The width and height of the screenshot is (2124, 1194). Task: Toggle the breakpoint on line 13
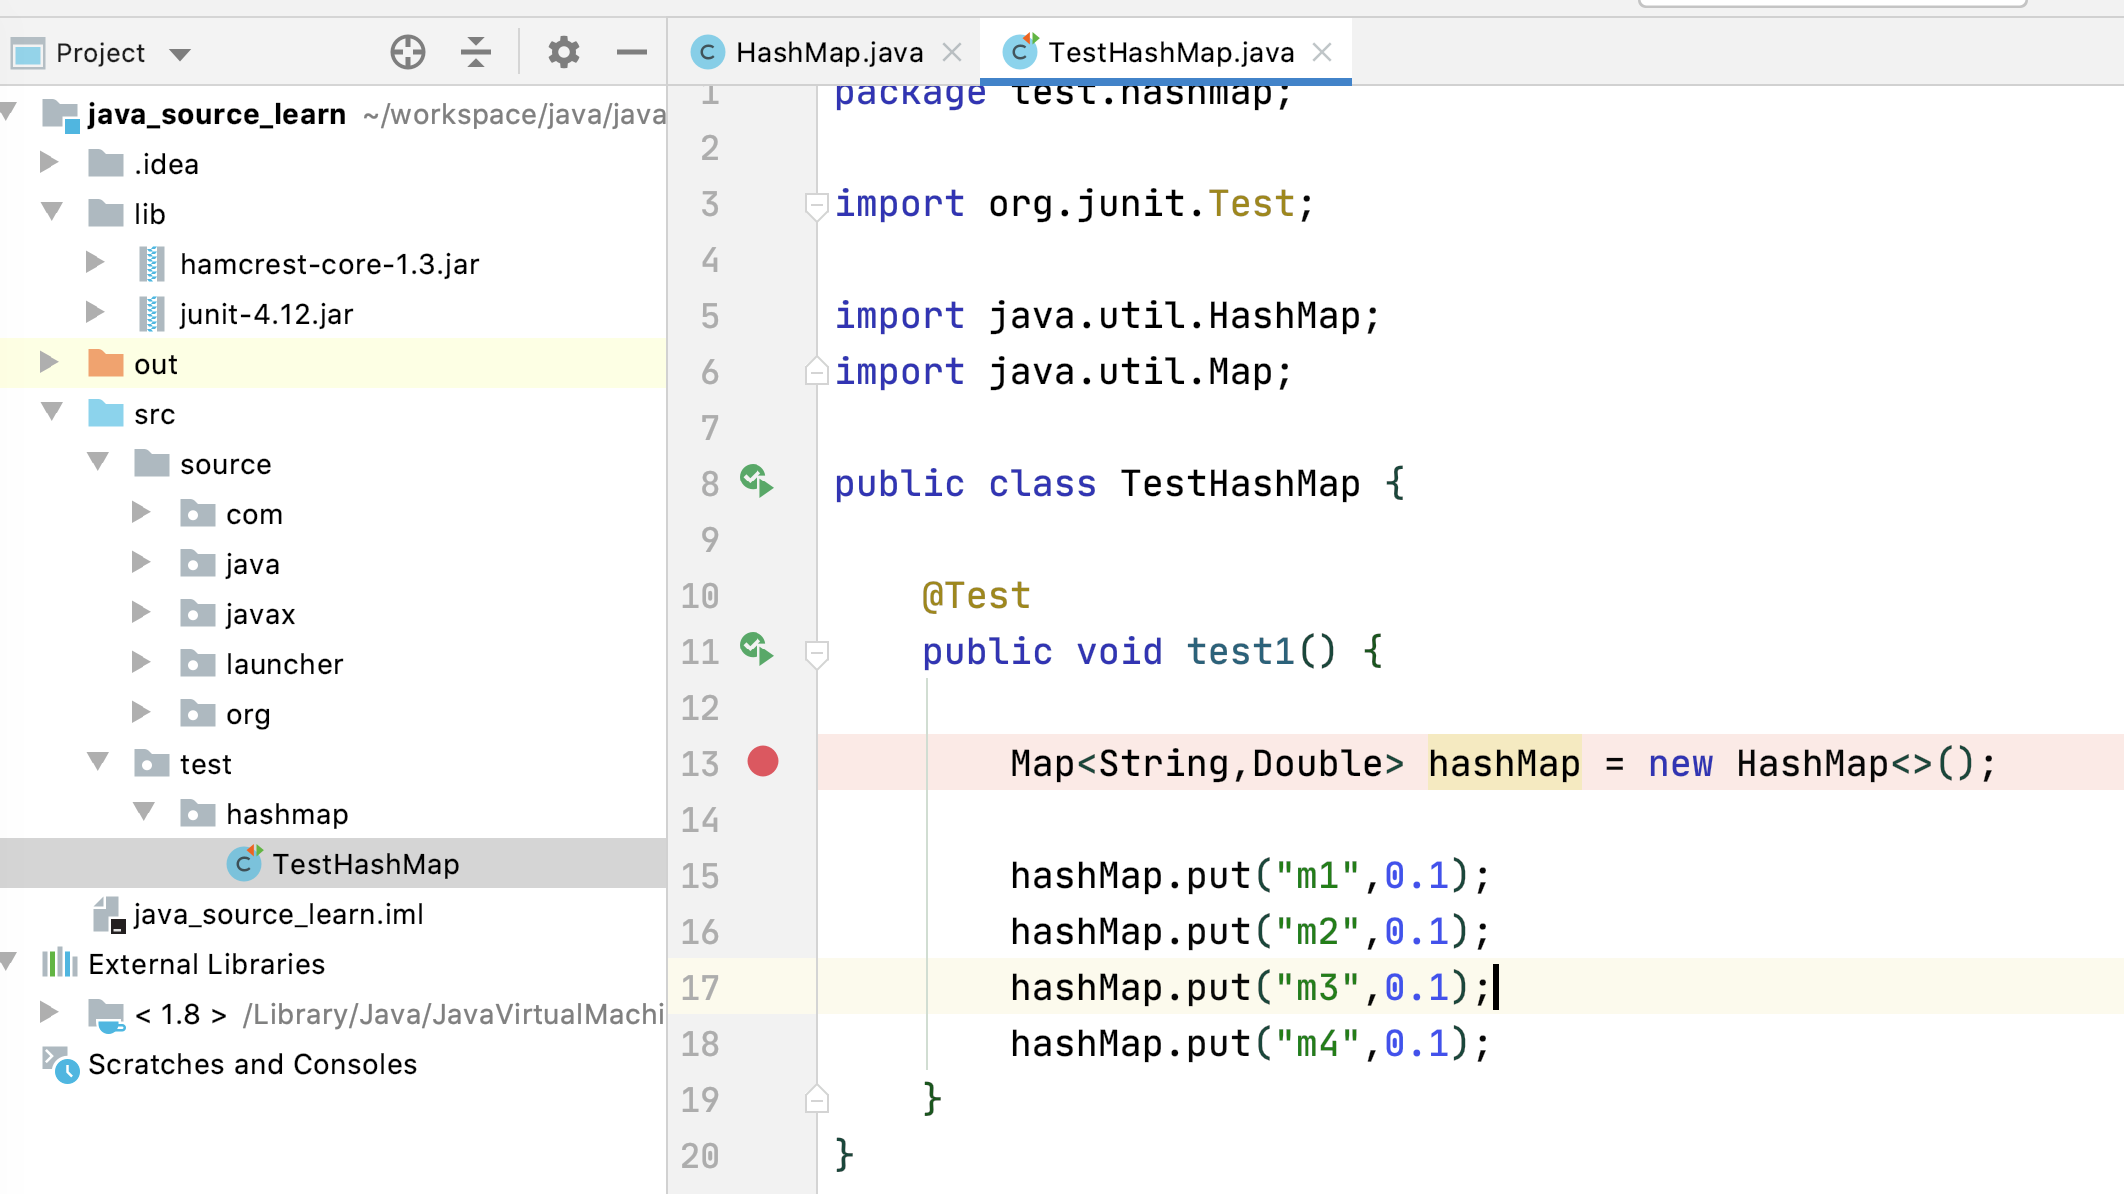click(x=763, y=762)
